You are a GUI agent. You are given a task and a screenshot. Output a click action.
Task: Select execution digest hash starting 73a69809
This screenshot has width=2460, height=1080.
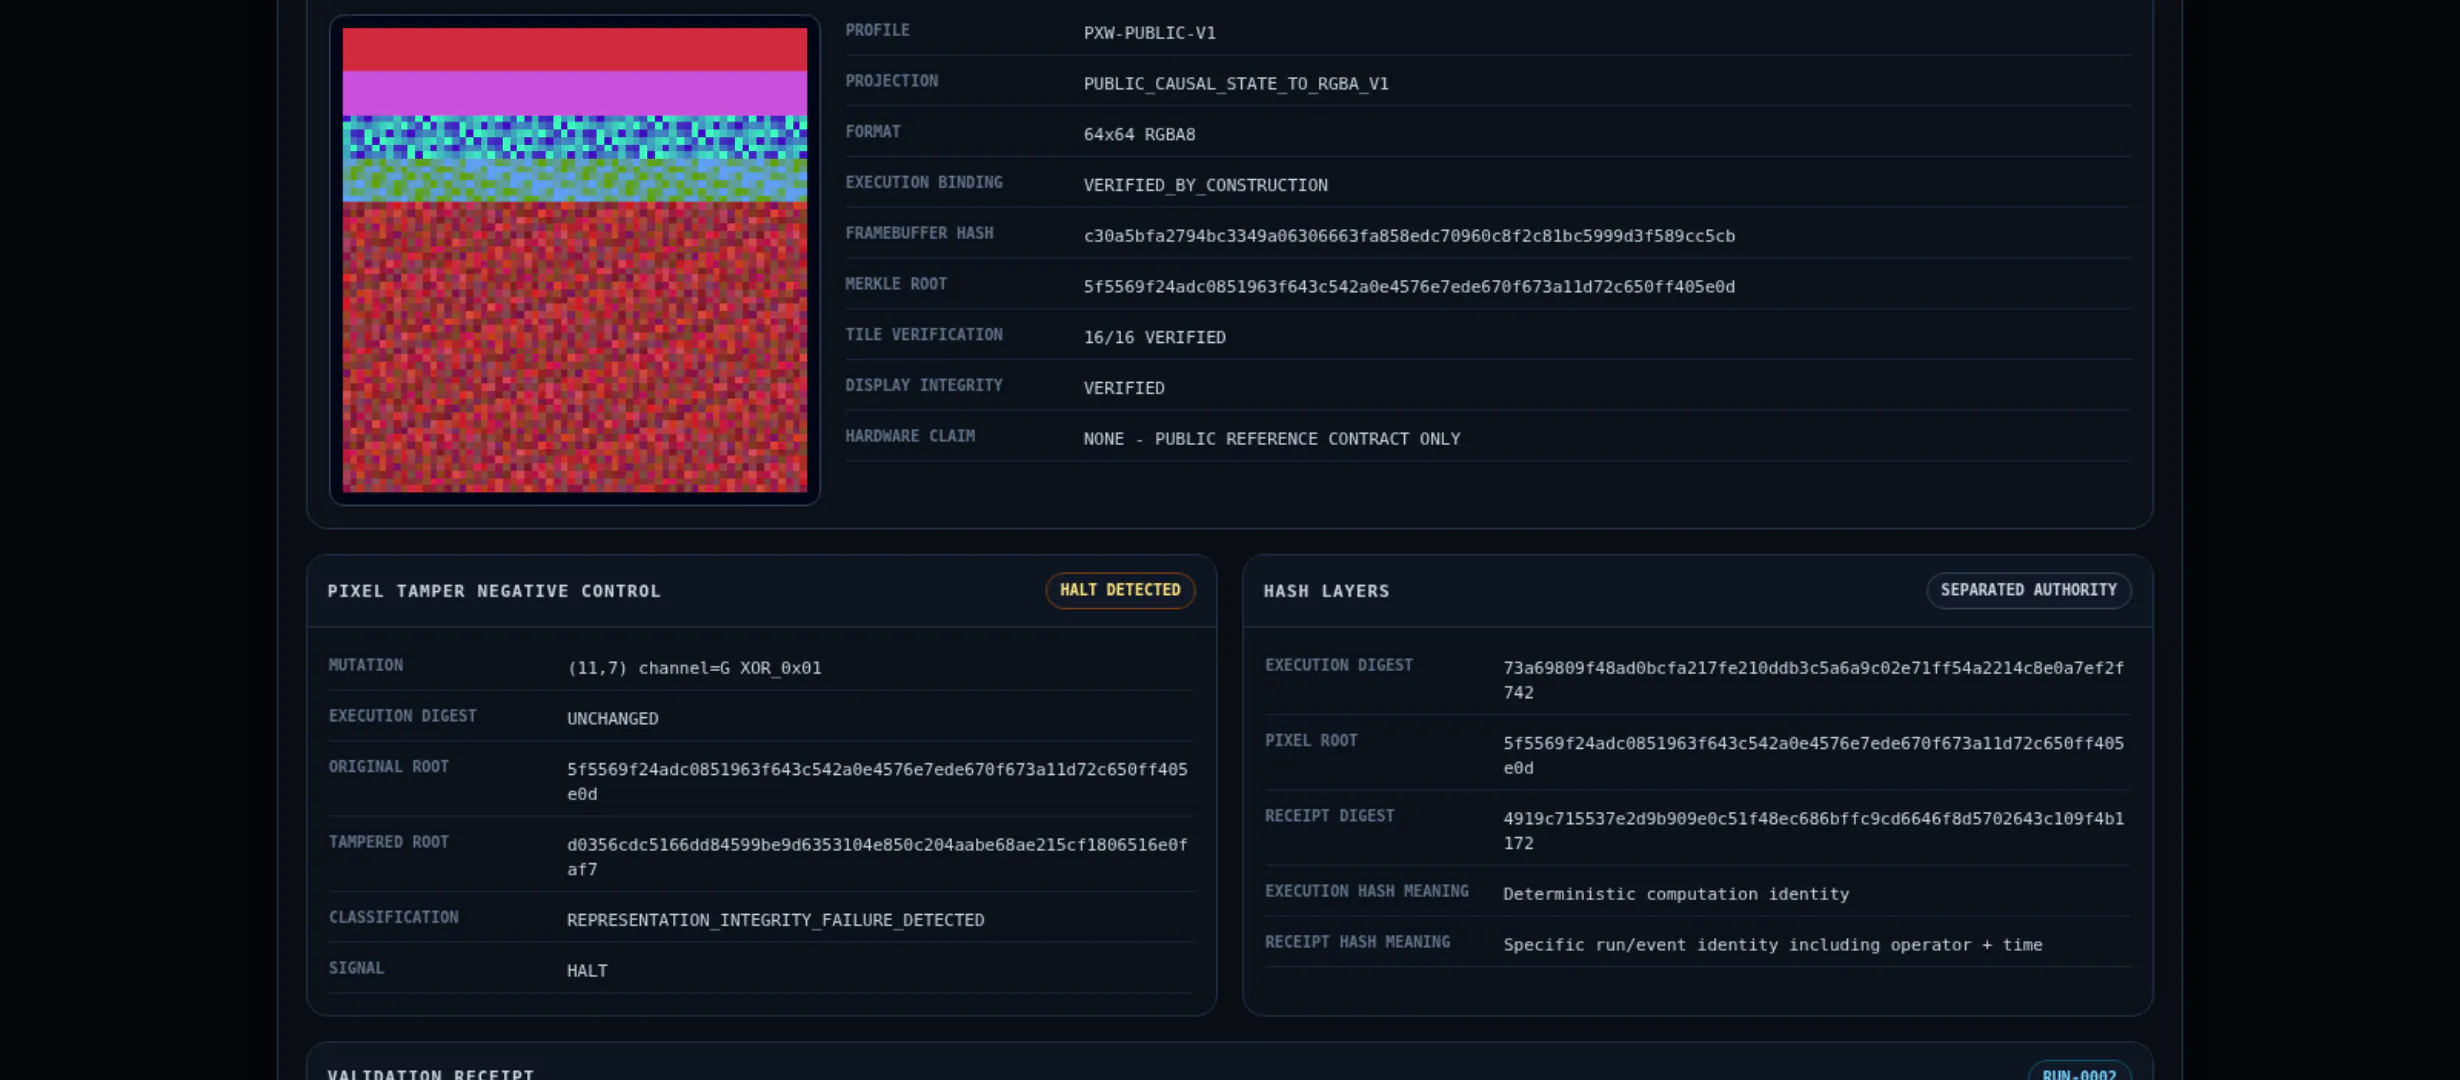coord(1813,680)
